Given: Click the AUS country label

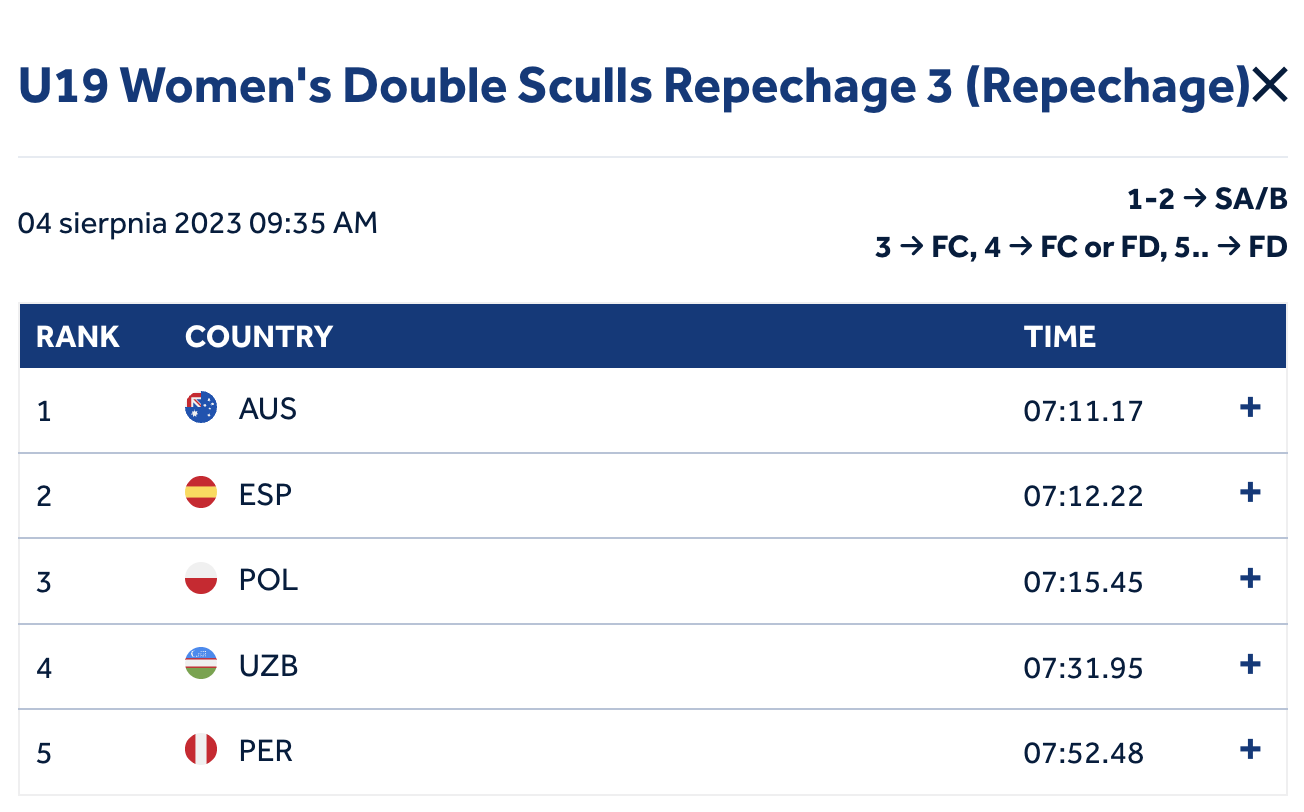Looking at the screenshot, I should tap(268, 409).
